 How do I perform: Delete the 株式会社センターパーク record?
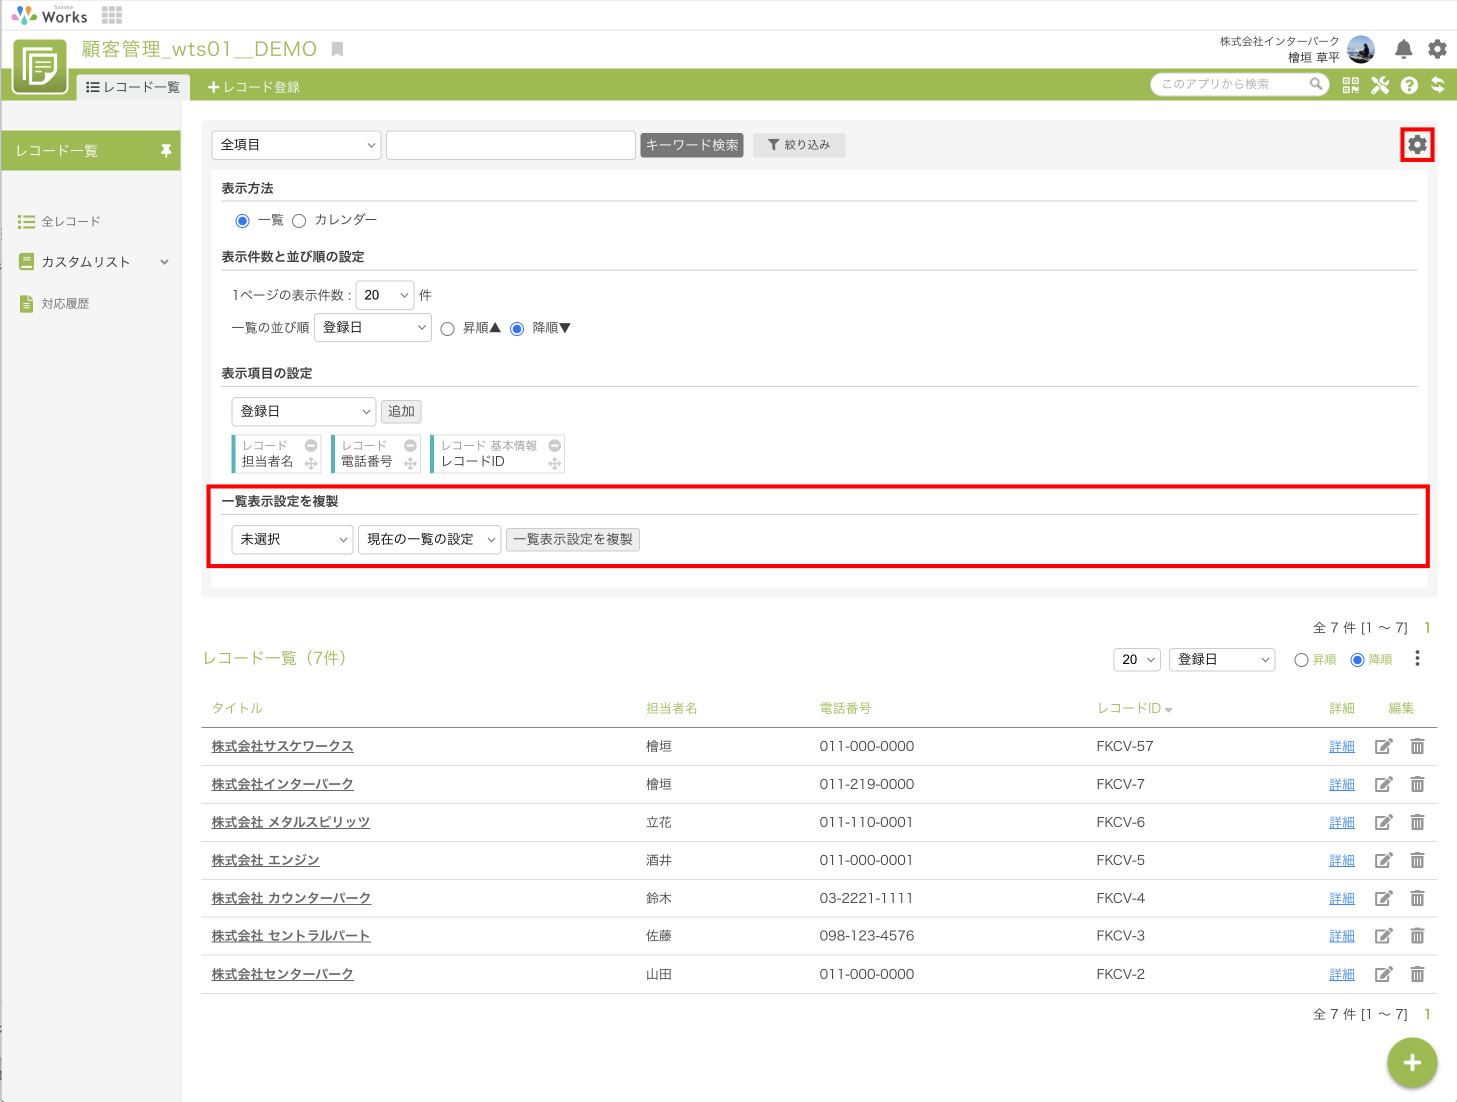1417,974
